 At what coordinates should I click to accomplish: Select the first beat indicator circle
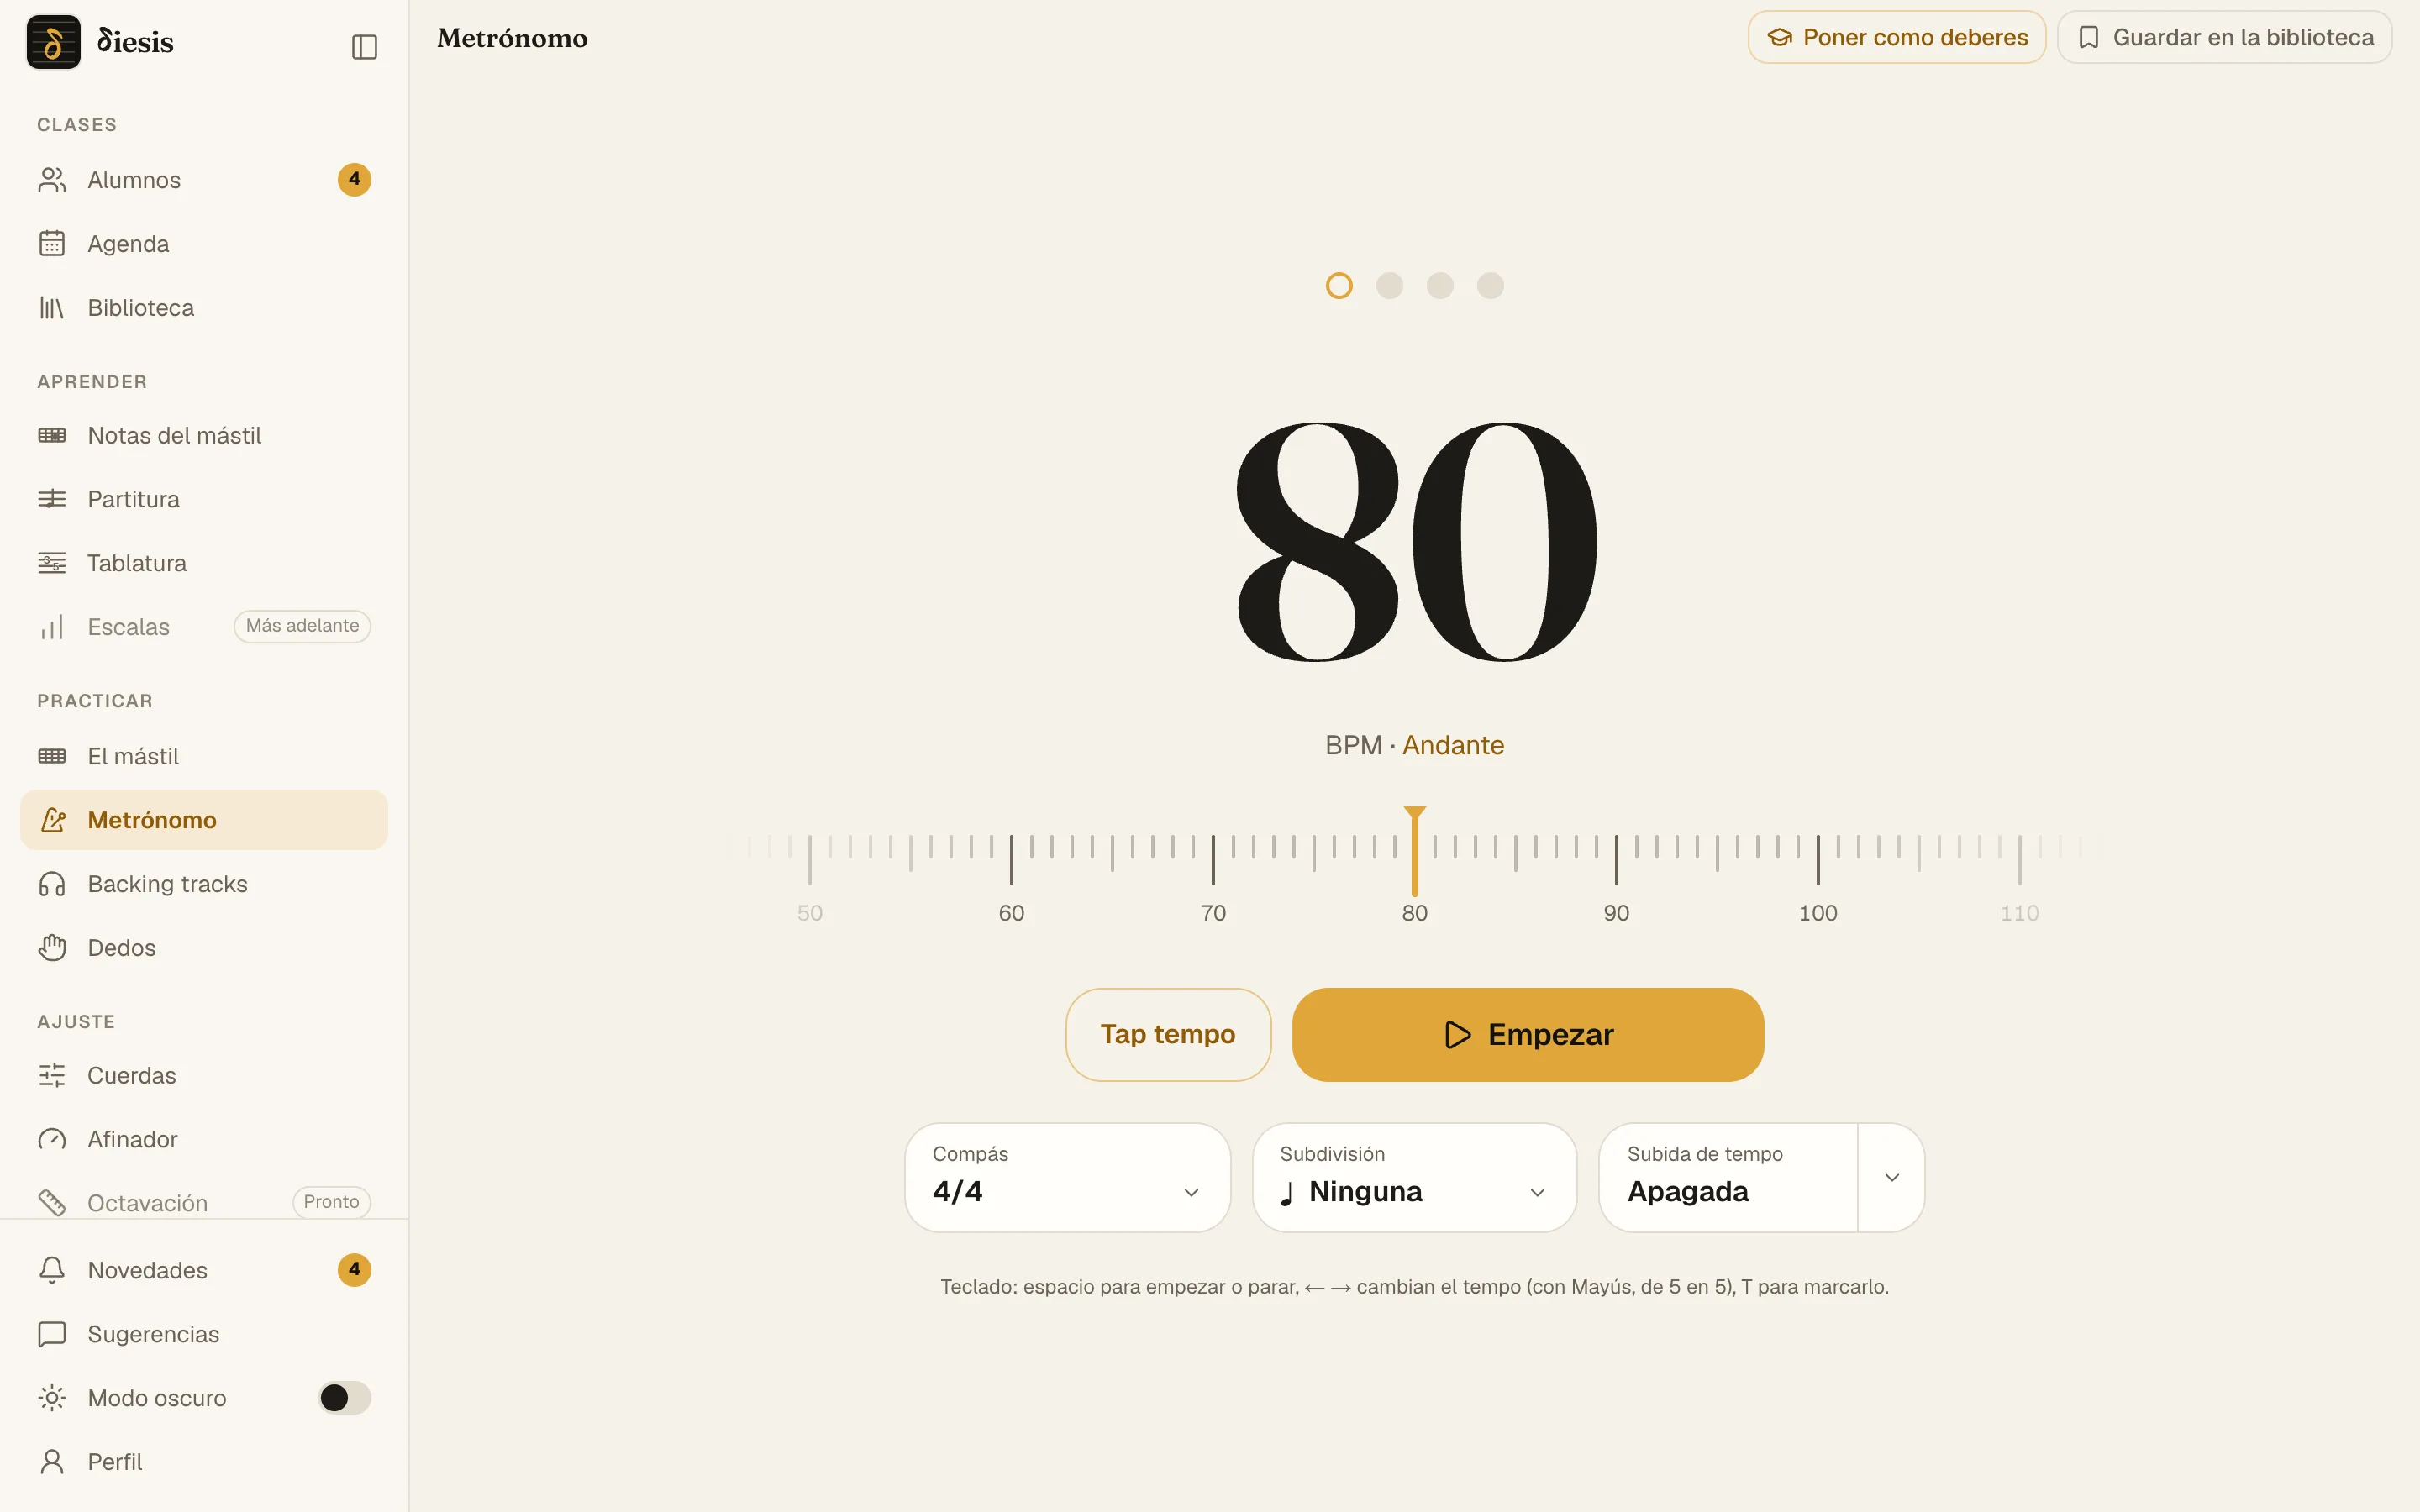tap(1339, 286)
